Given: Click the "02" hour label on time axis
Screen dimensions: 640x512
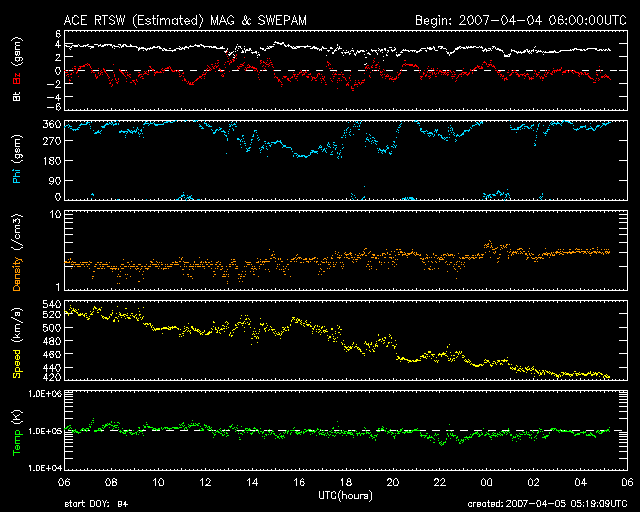Looking at the screenshot, I should point(533,483).
